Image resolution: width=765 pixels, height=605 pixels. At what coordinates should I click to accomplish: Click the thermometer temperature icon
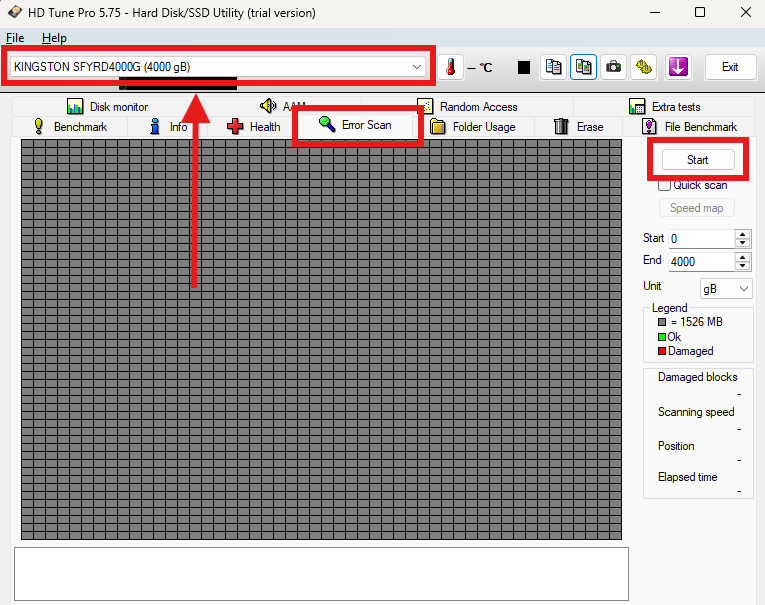tap(451, 67)
